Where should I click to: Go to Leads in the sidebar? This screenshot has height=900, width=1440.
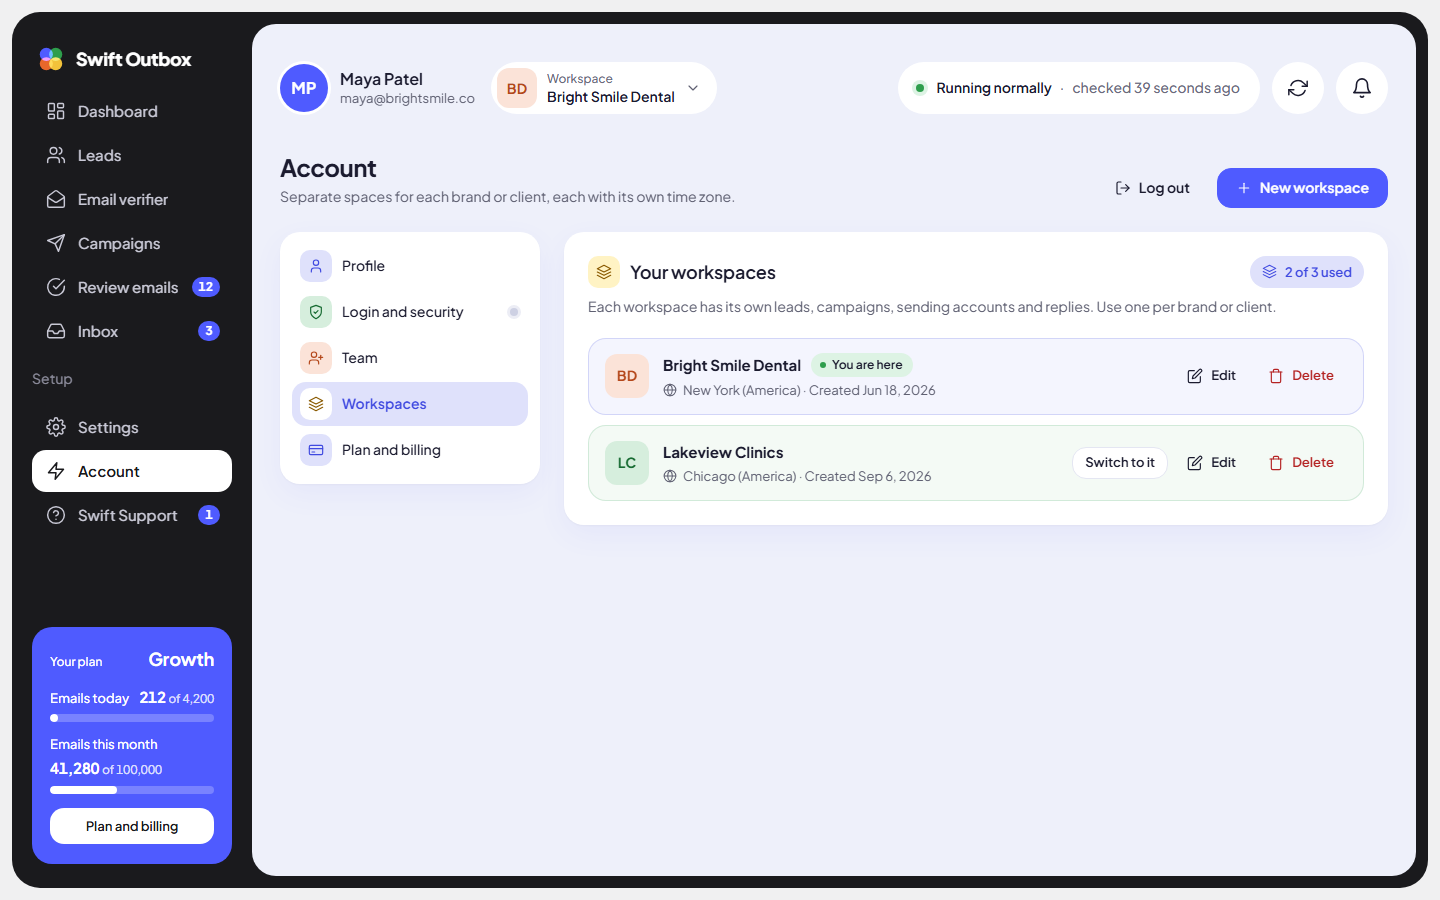pyautogui.click(x=132, y=155)
